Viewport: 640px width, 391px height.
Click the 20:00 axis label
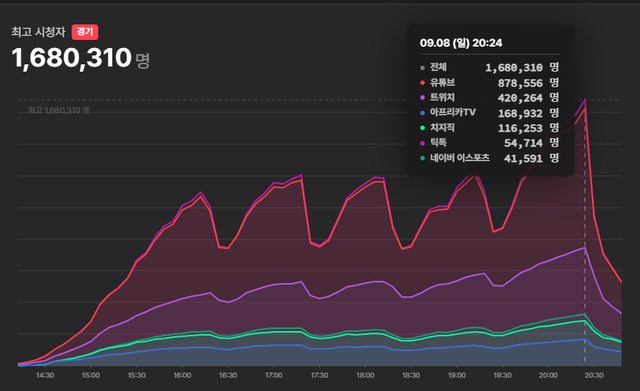pos(548,375)
